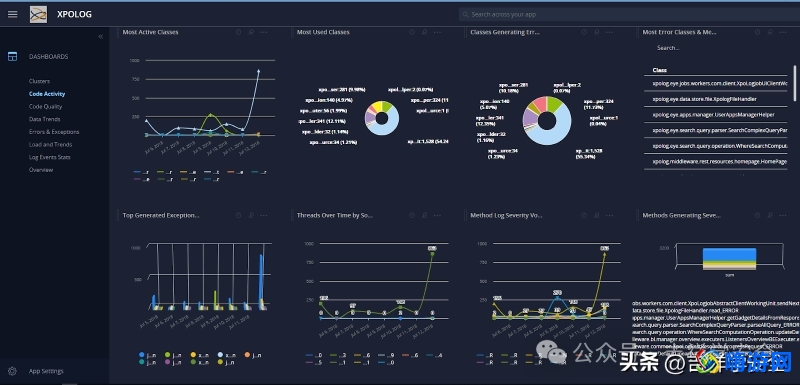Click the search across your app field
The height and width of the screenshot is (385, 800).
[629, 14]
